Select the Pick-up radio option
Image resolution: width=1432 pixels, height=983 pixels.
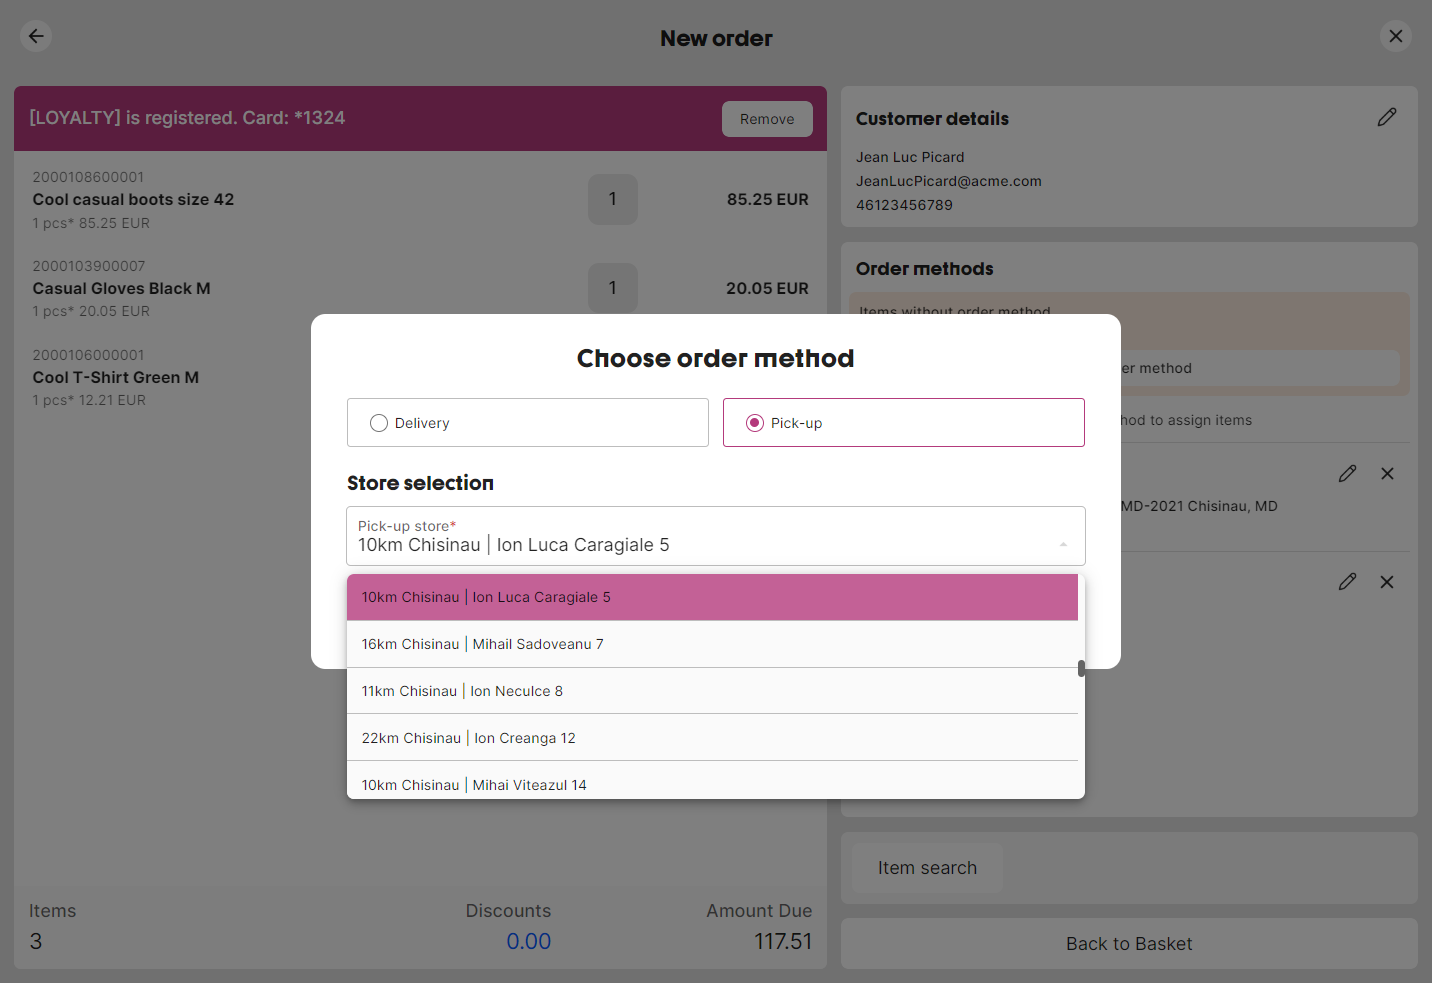[x=755, y=423]
